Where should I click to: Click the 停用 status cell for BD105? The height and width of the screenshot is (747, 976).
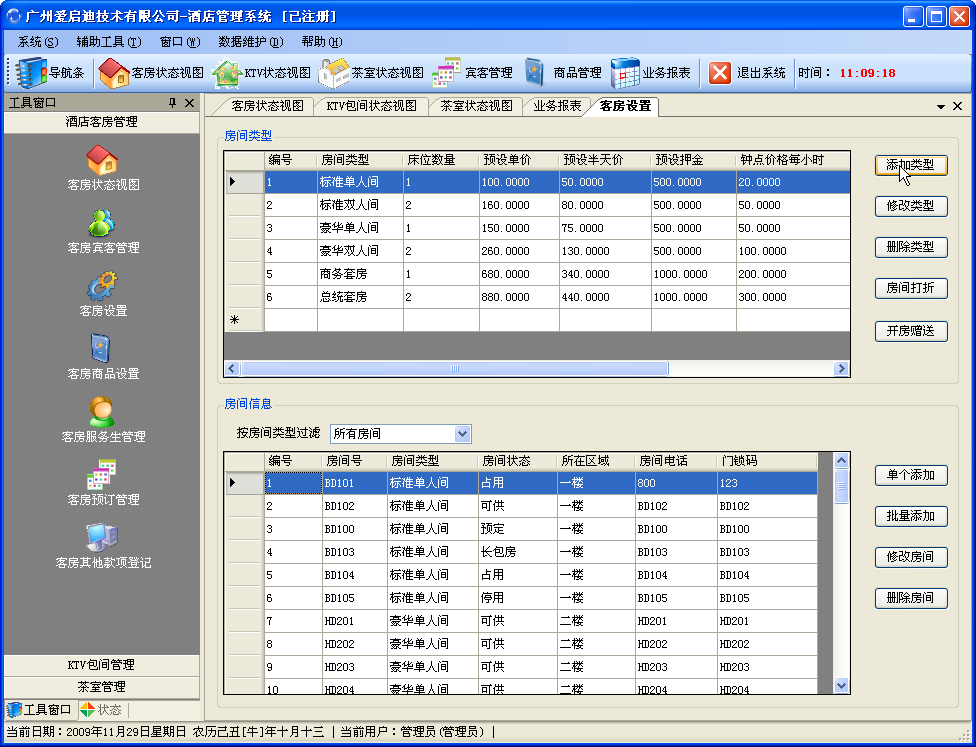(517, 598)
